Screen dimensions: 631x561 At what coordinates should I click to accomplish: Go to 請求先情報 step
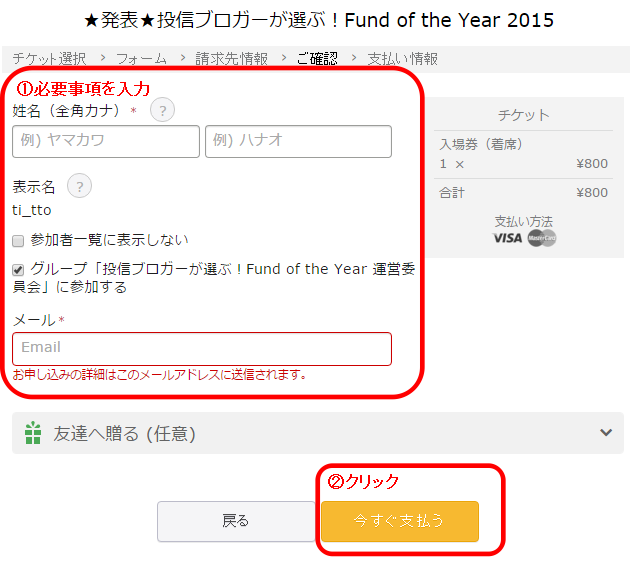231,59
